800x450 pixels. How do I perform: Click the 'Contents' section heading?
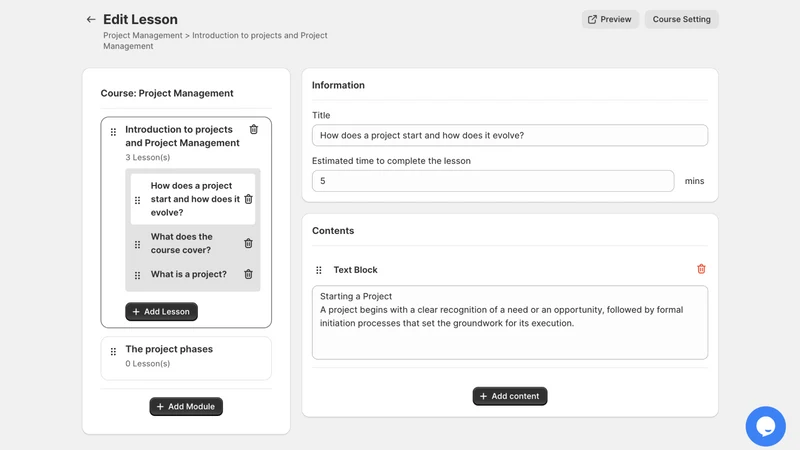(333, 231)
